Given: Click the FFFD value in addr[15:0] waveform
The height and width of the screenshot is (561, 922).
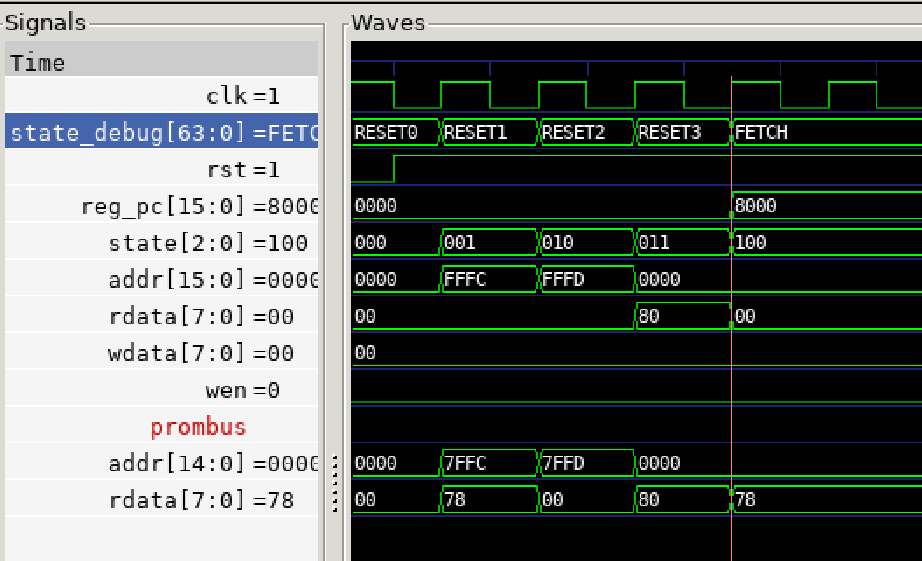Looking at the screenshot, I should [563, 279].
